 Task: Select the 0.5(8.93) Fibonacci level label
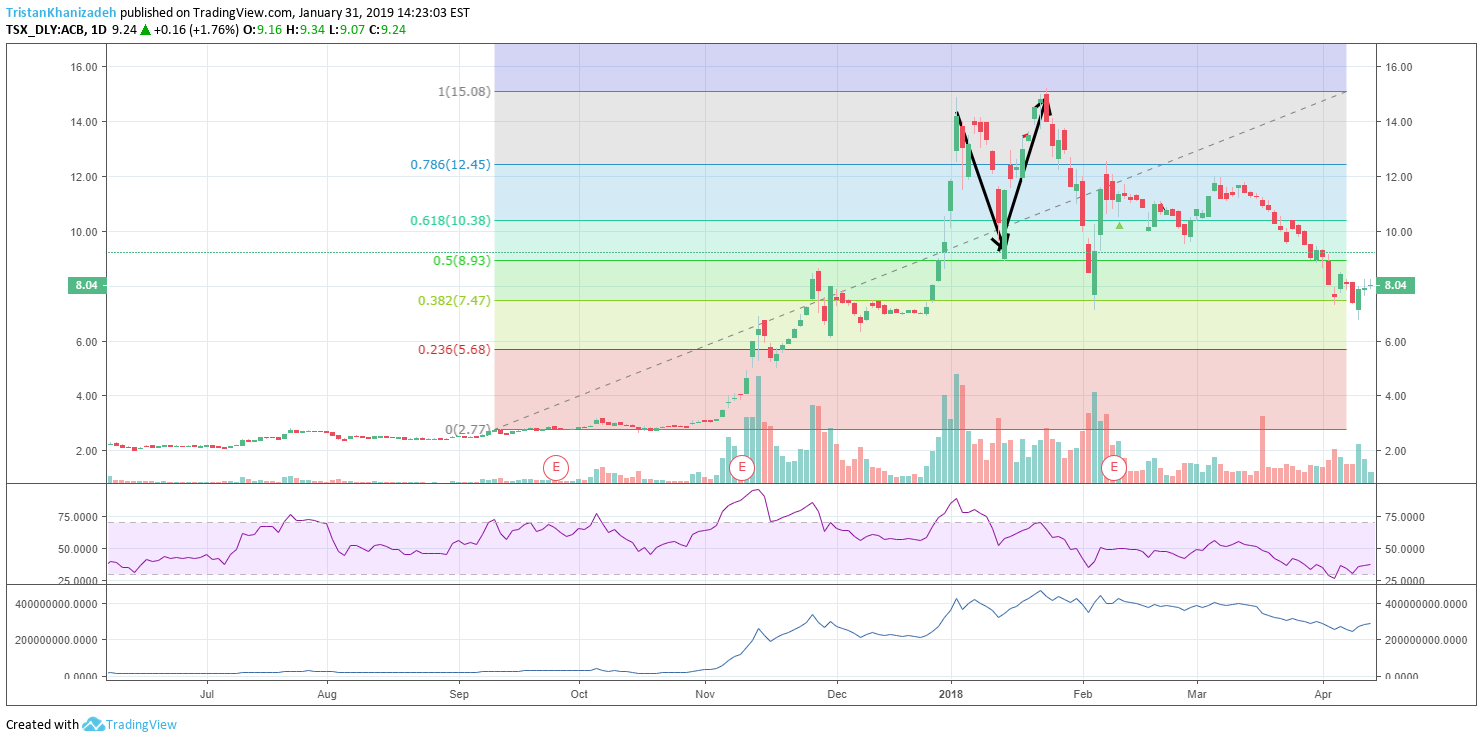462,260
